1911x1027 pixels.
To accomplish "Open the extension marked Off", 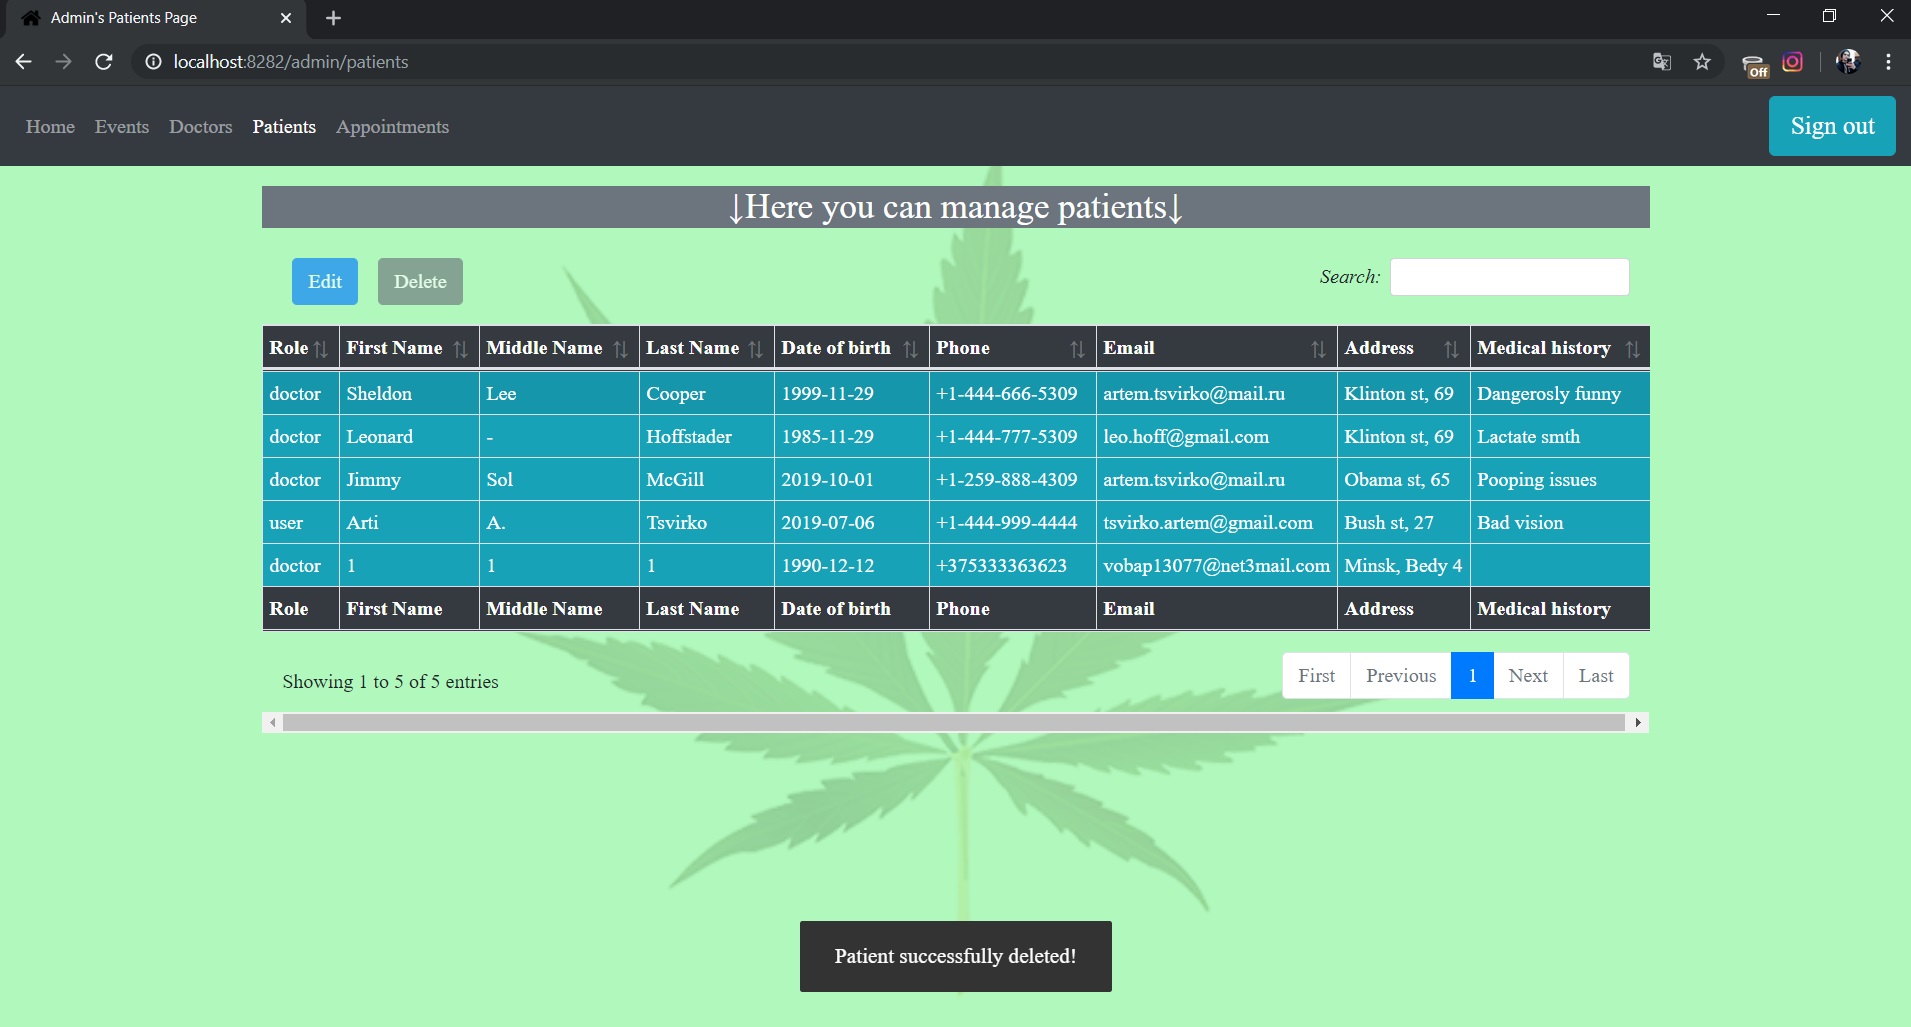I will (x=1755, y=65).
